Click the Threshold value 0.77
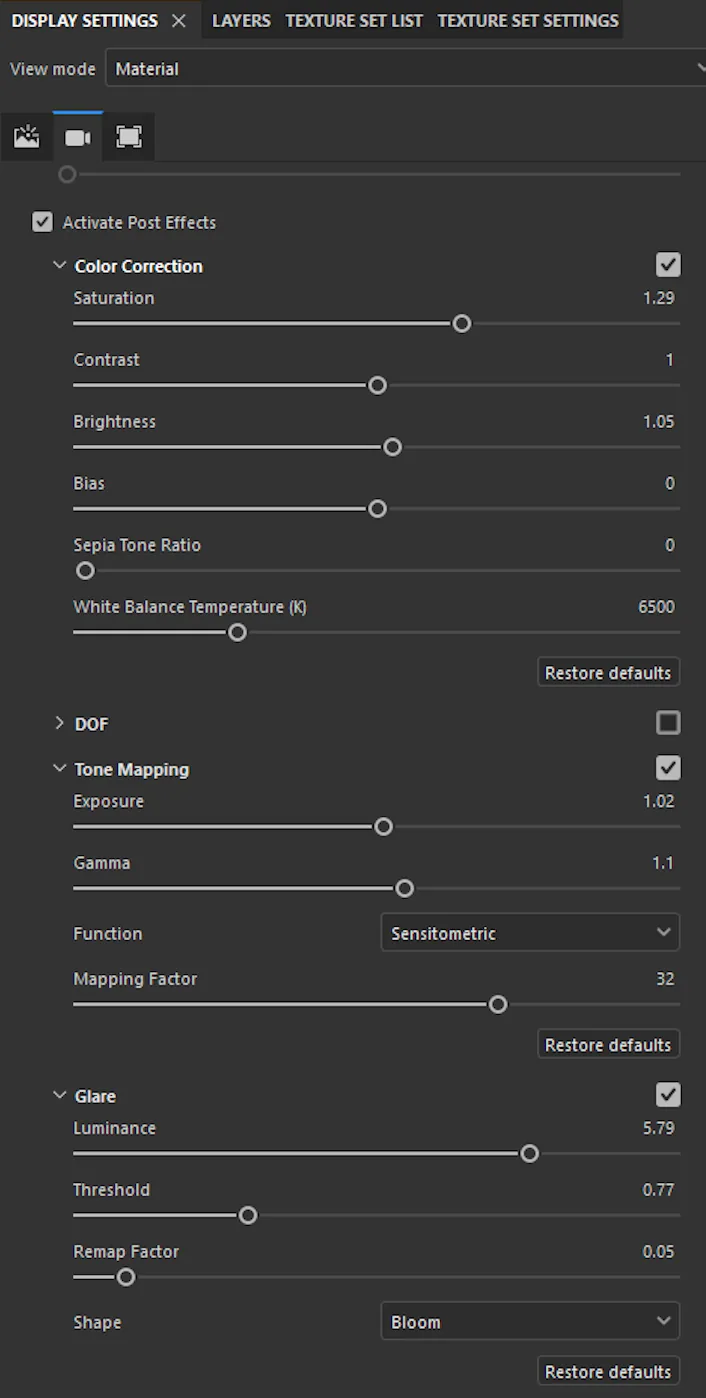Viewport: 706px width, 1398px height. tap(659, 1190)
